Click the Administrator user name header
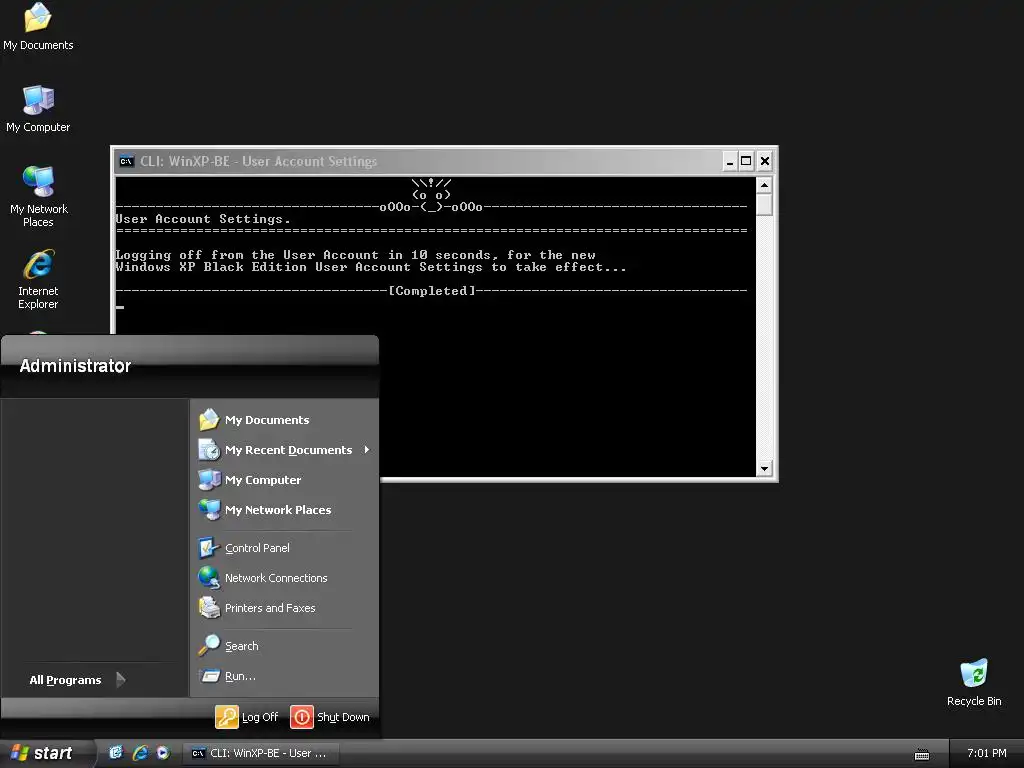 pos(75,366)
